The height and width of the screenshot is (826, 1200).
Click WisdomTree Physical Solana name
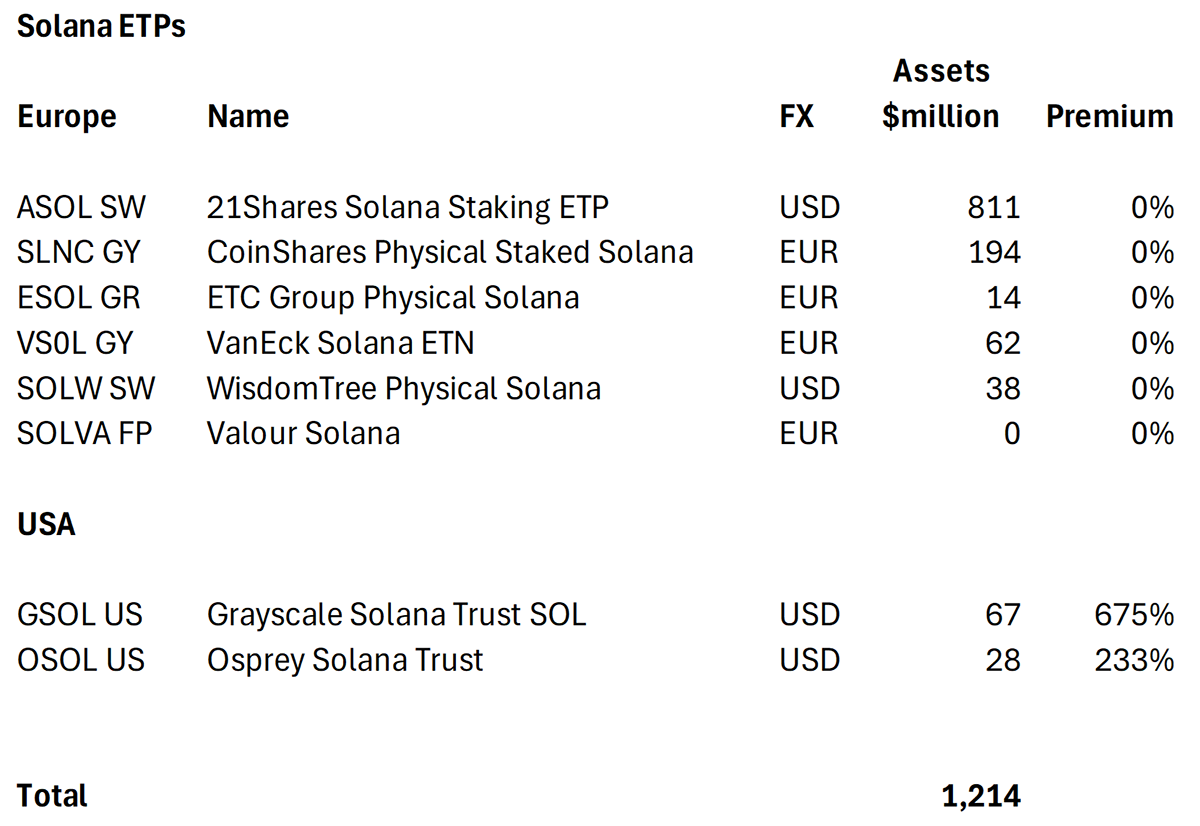(x=404, y=388)
